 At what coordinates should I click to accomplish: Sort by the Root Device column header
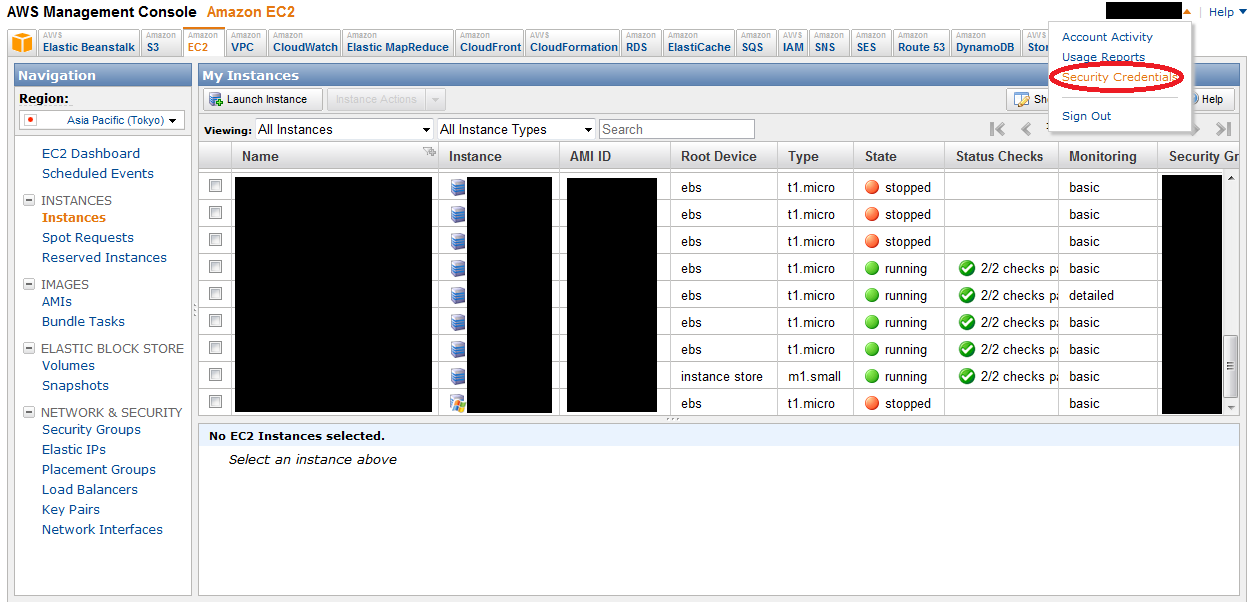[726, 157]
